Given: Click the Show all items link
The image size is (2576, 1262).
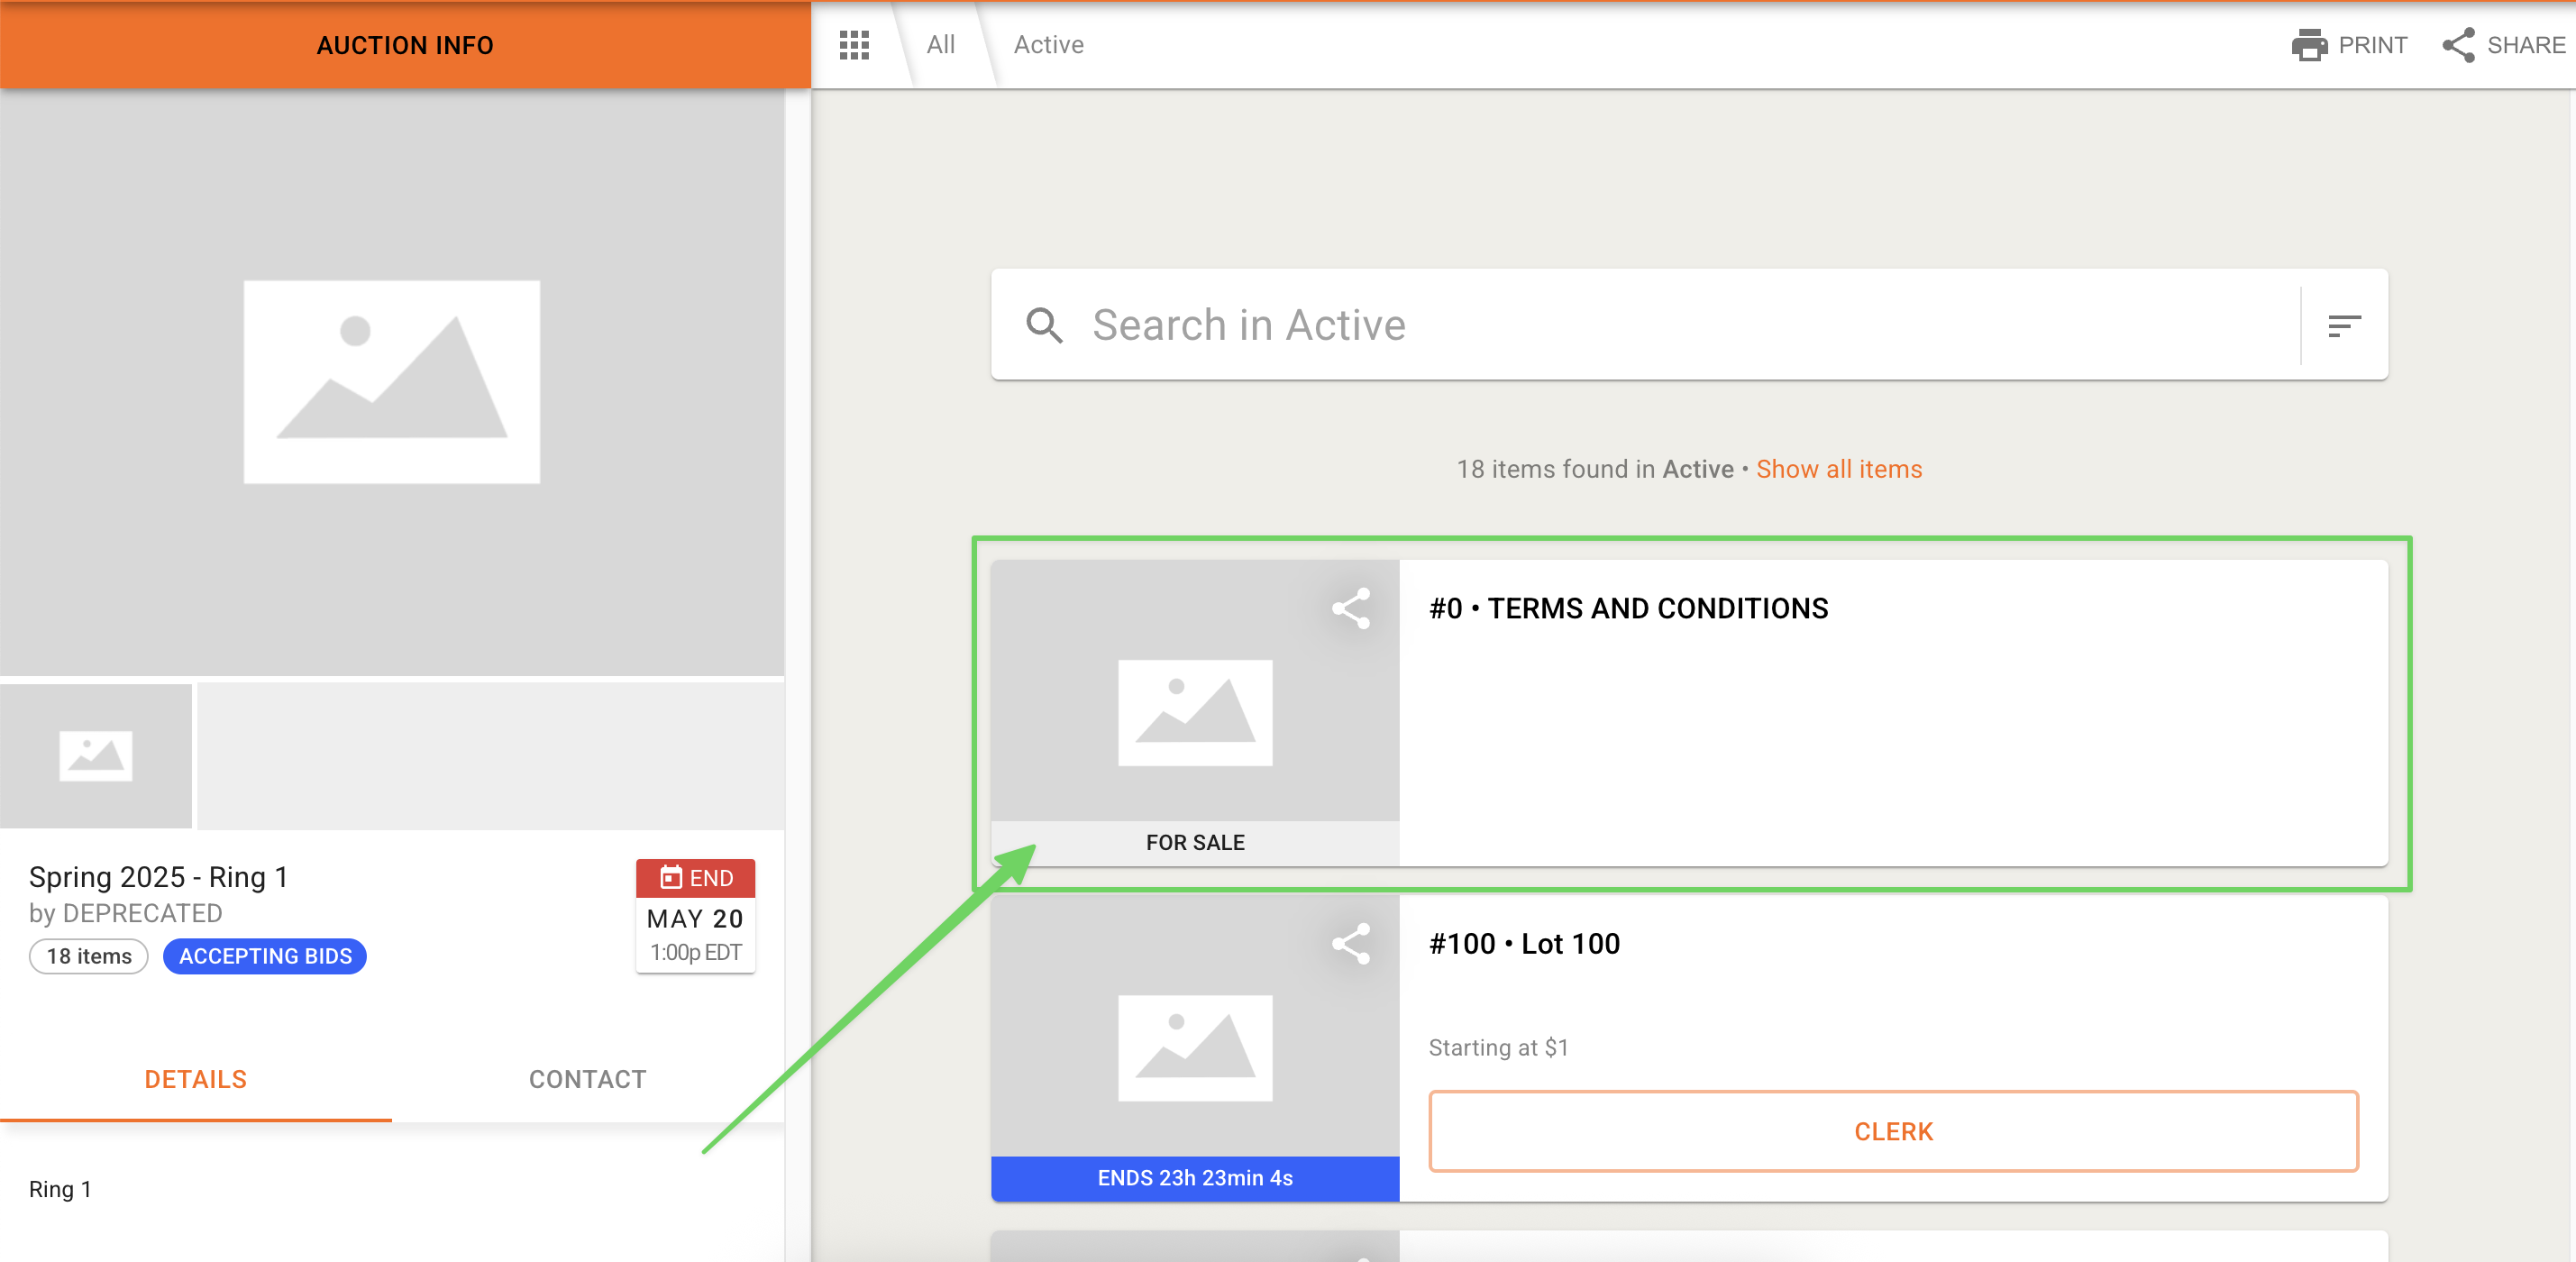Looking at the screenshot, I should point(1838,469).
